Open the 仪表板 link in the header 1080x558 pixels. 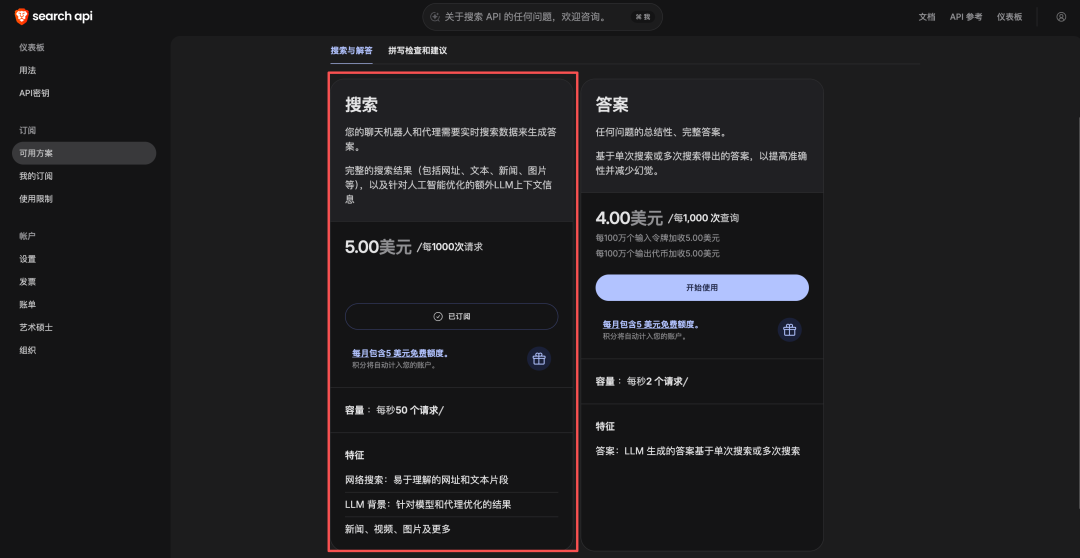pos(1010,17)
